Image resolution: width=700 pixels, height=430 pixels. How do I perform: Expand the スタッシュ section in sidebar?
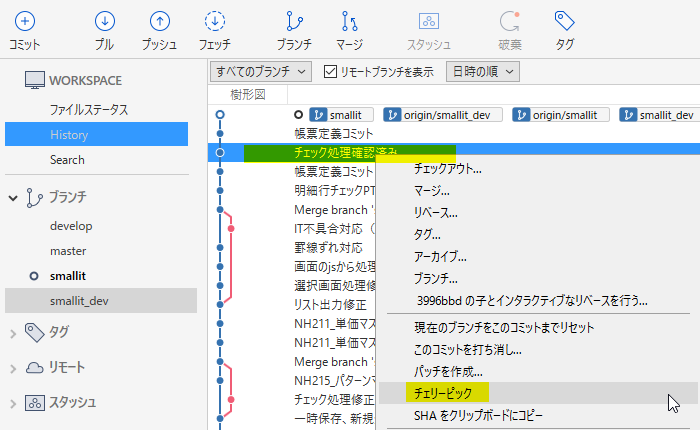point(14,403)
